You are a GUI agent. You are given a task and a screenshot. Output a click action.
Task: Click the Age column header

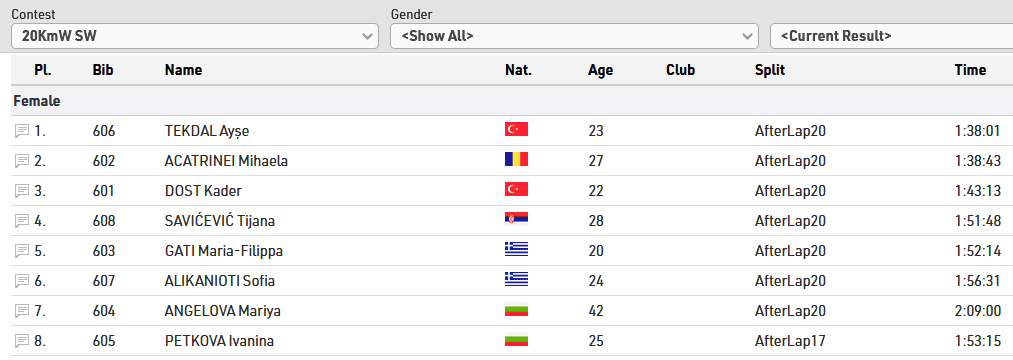[x=601, y=70]
